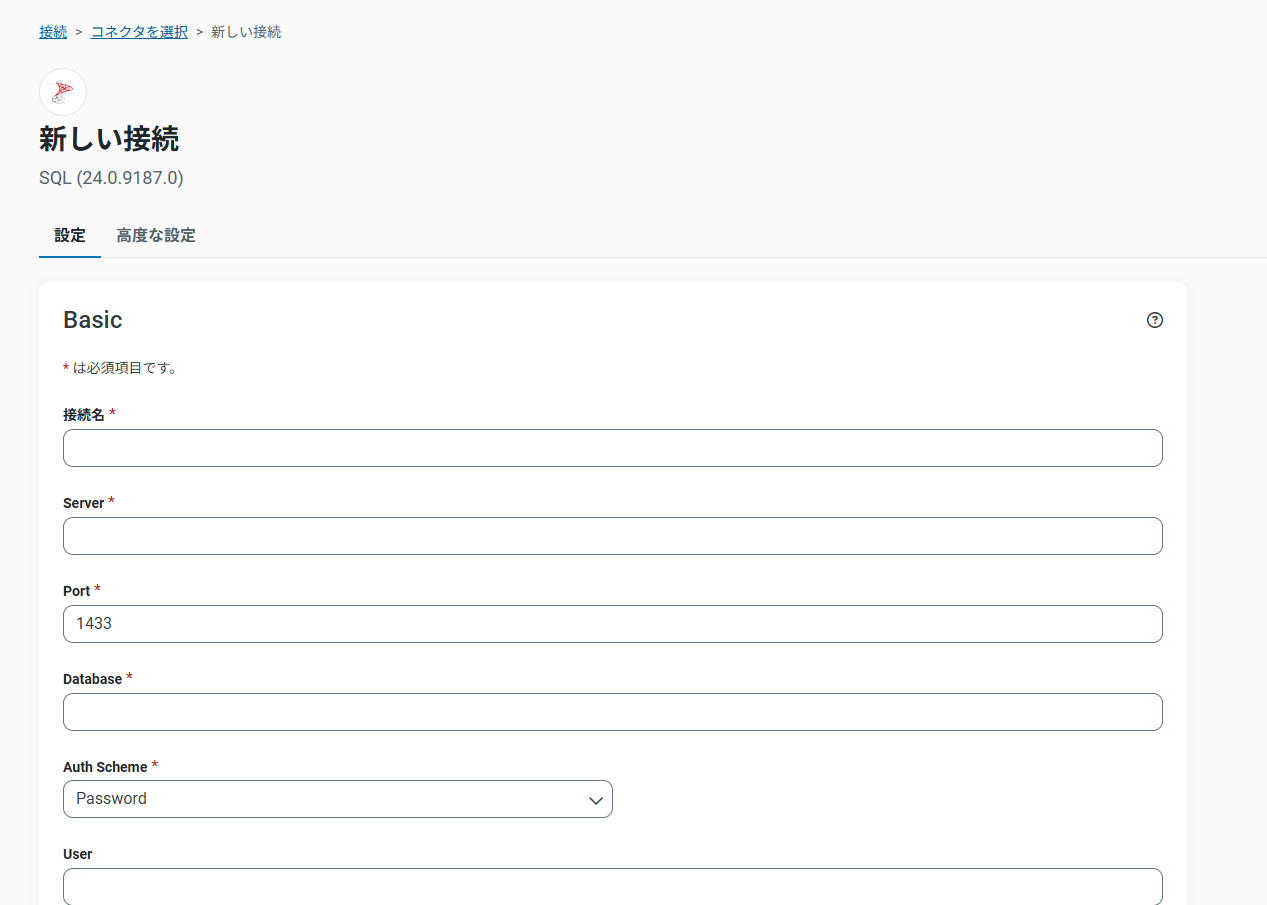This screenshot has width=1267, height=905.
Task: Click the Database field label
Action: (92, 679)
